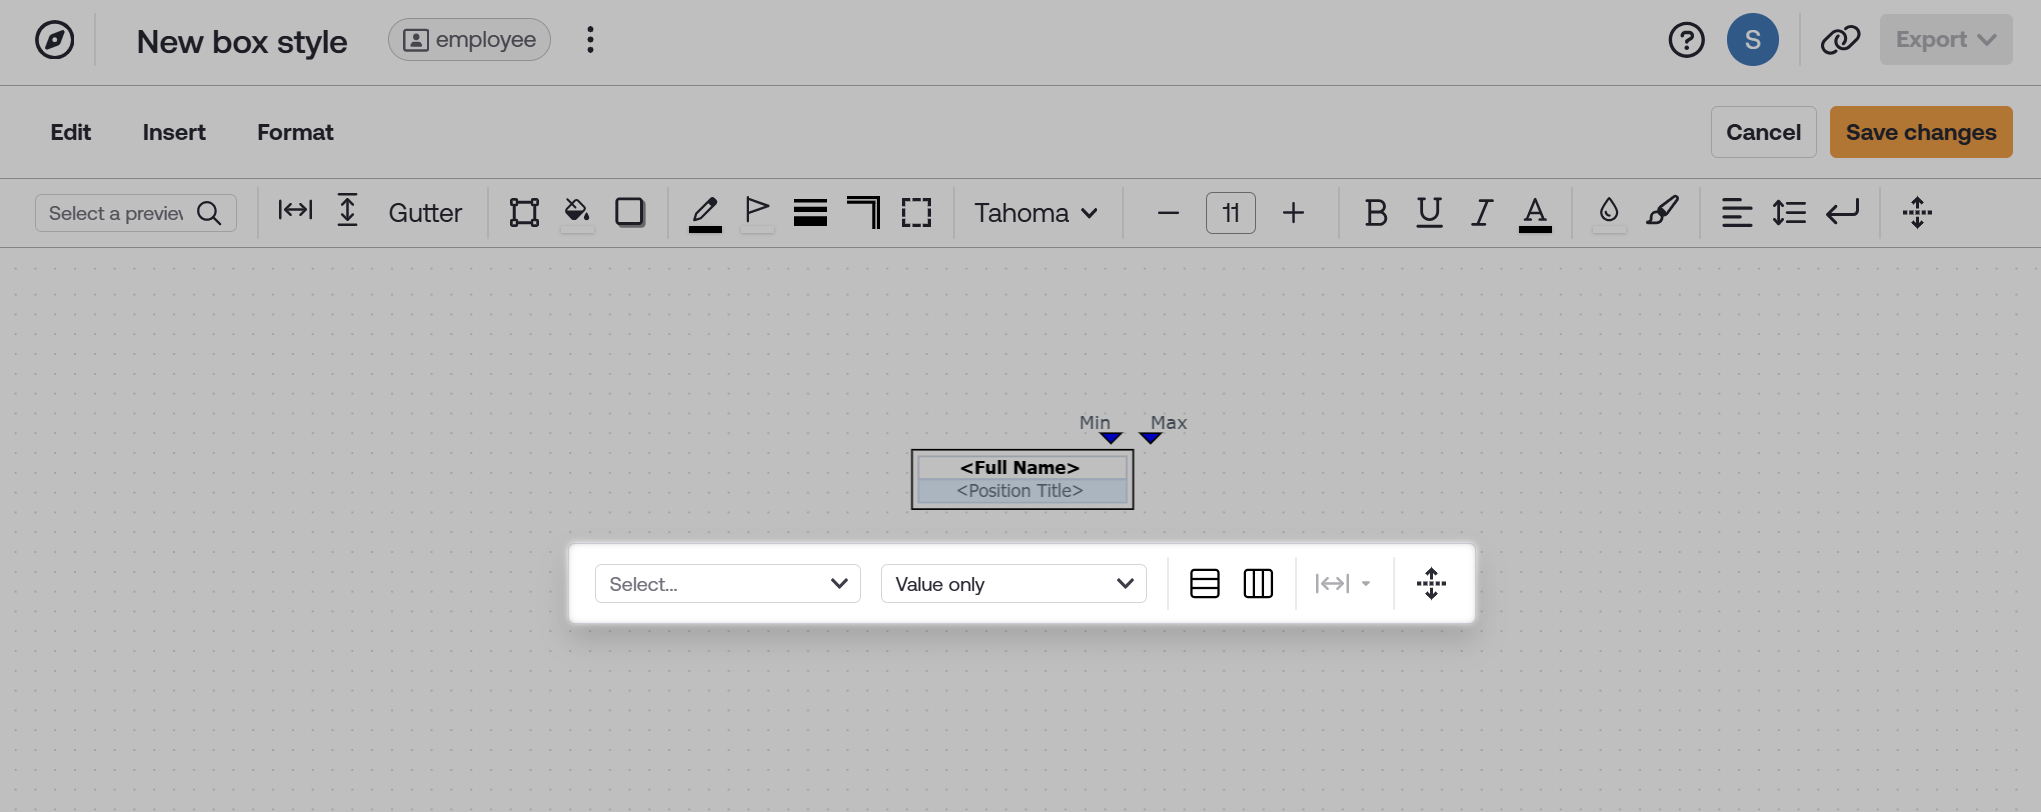Screen dimensions: 2041x812
Task: Click the copy link chain icon
Action: pyautogui.click(x=1840, y=40)
